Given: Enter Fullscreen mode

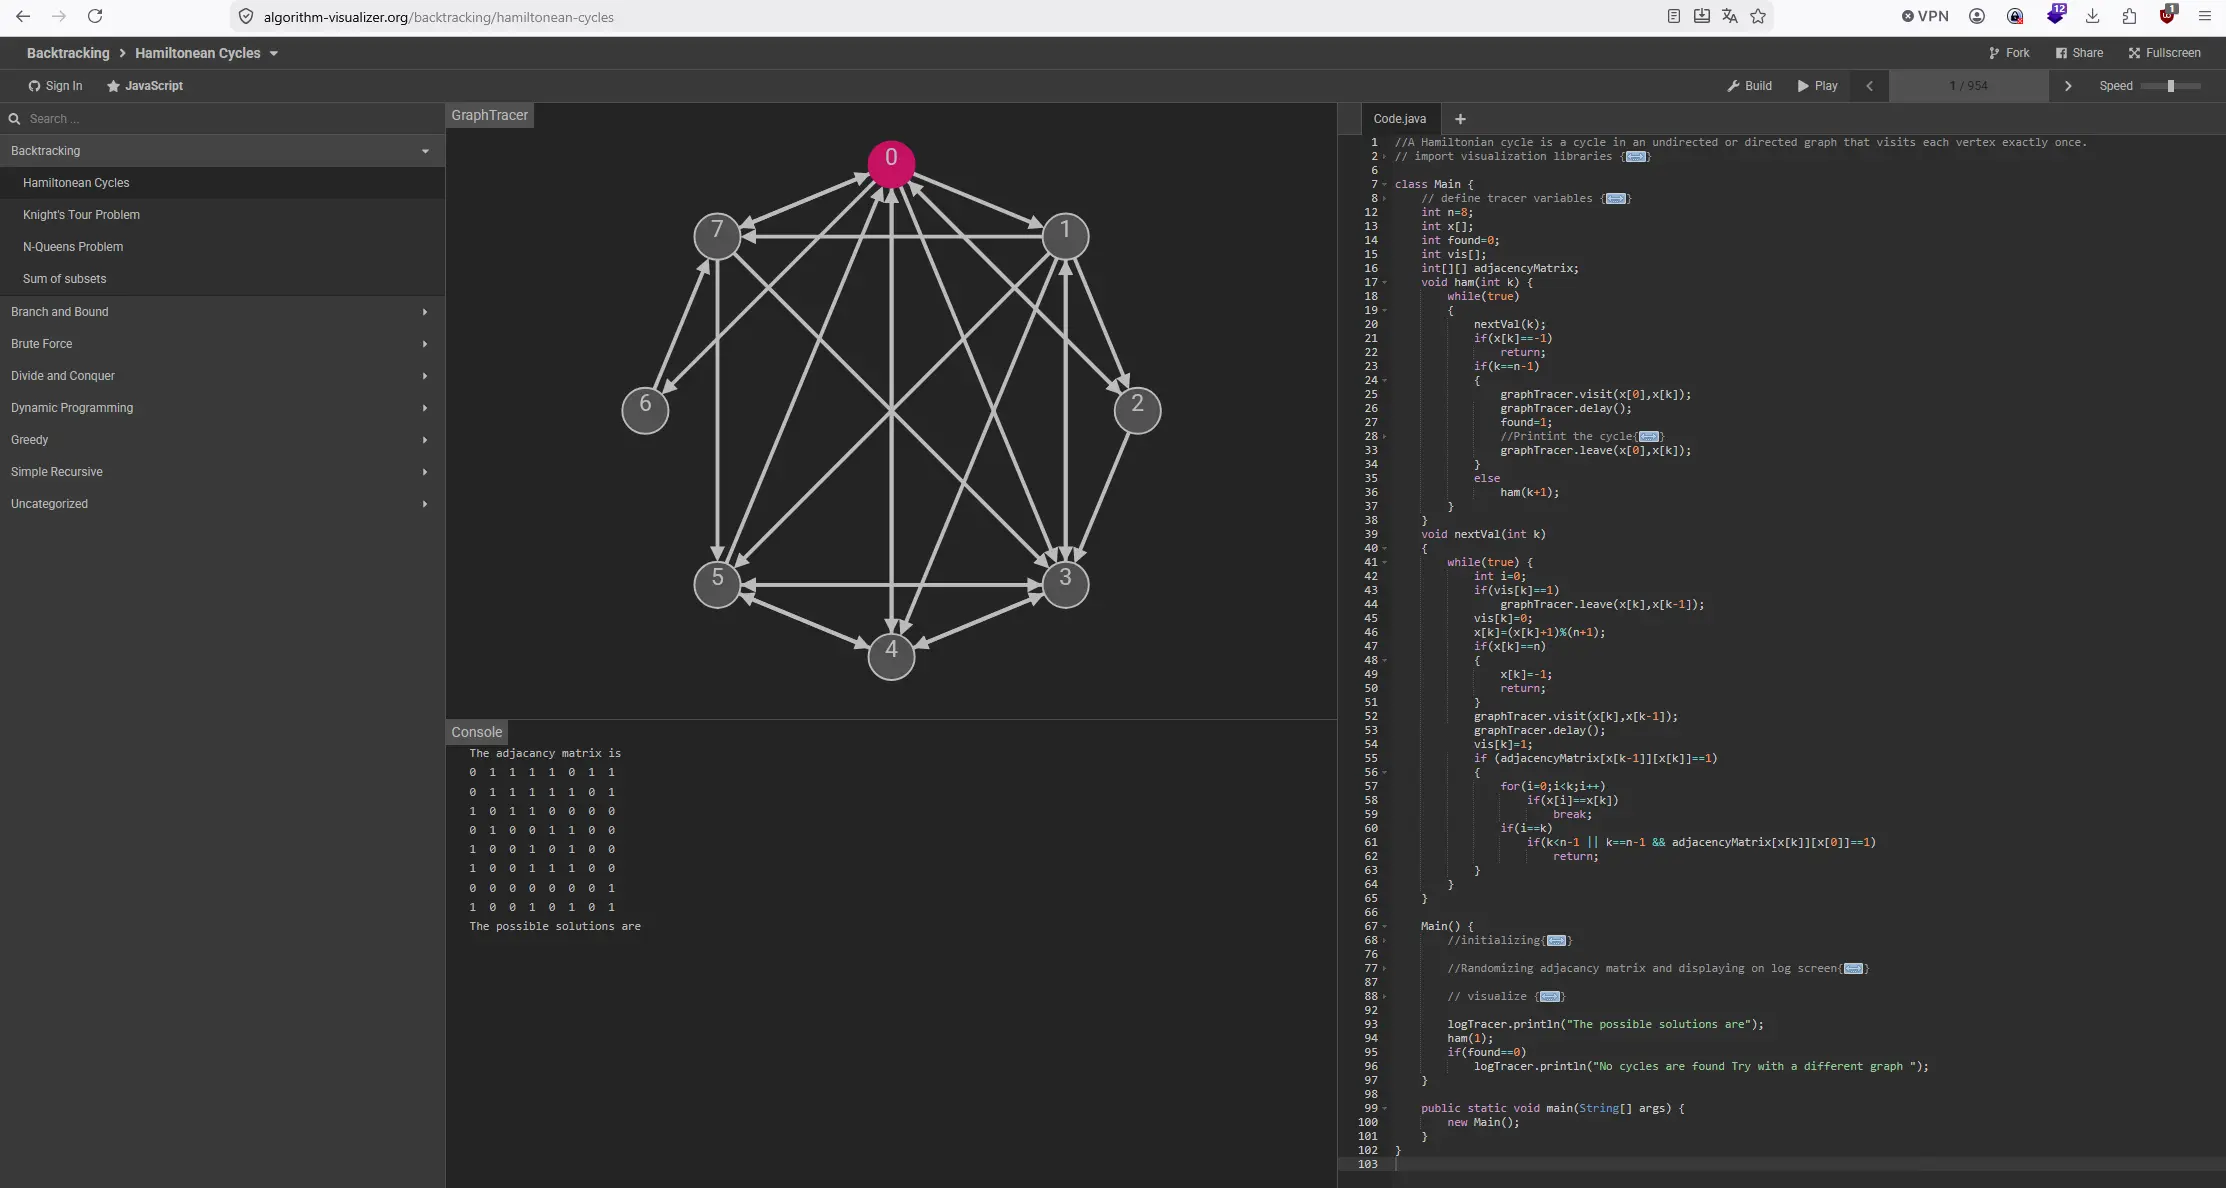Looking at the screenshot, I should click(2164, 53).
